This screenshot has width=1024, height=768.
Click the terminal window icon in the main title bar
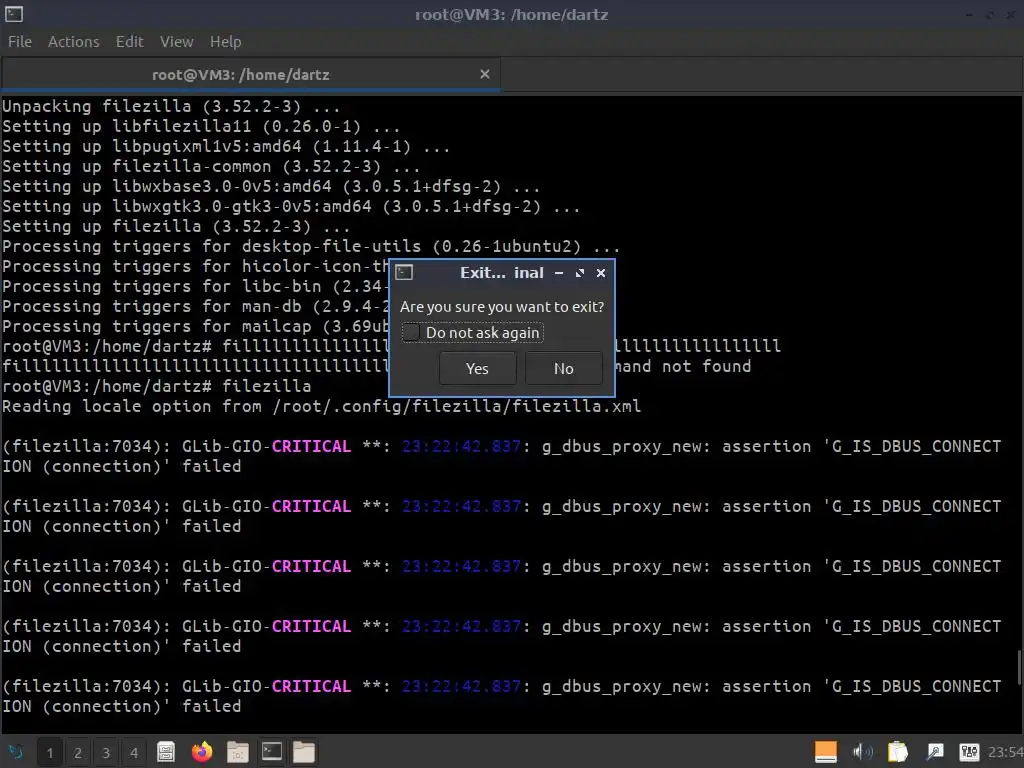click(x=14, y=14)
